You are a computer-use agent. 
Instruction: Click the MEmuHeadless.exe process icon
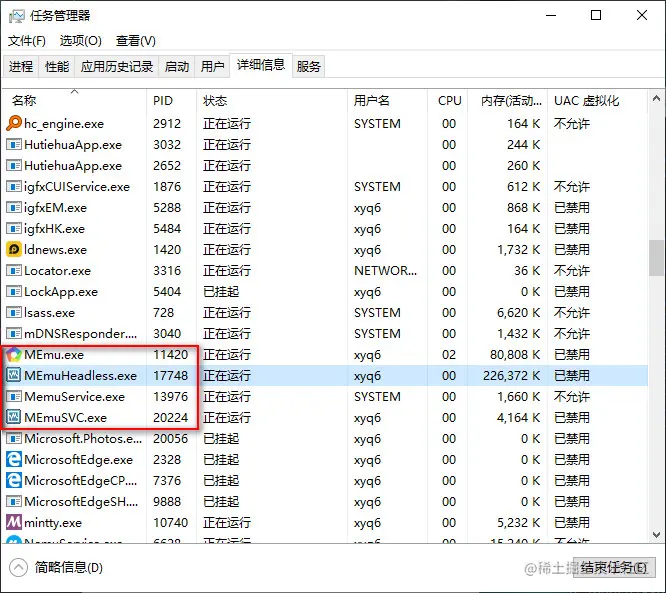coord(14,376)
